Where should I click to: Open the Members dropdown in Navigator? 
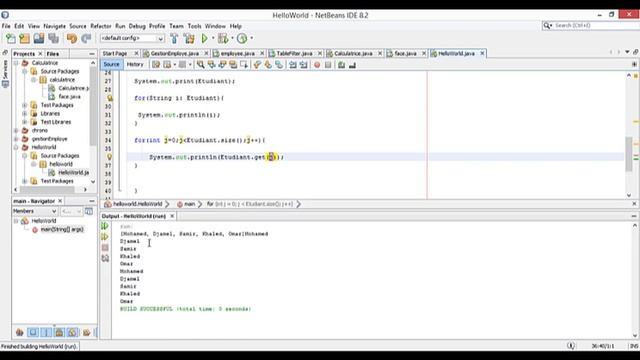[x=35, y=211]
